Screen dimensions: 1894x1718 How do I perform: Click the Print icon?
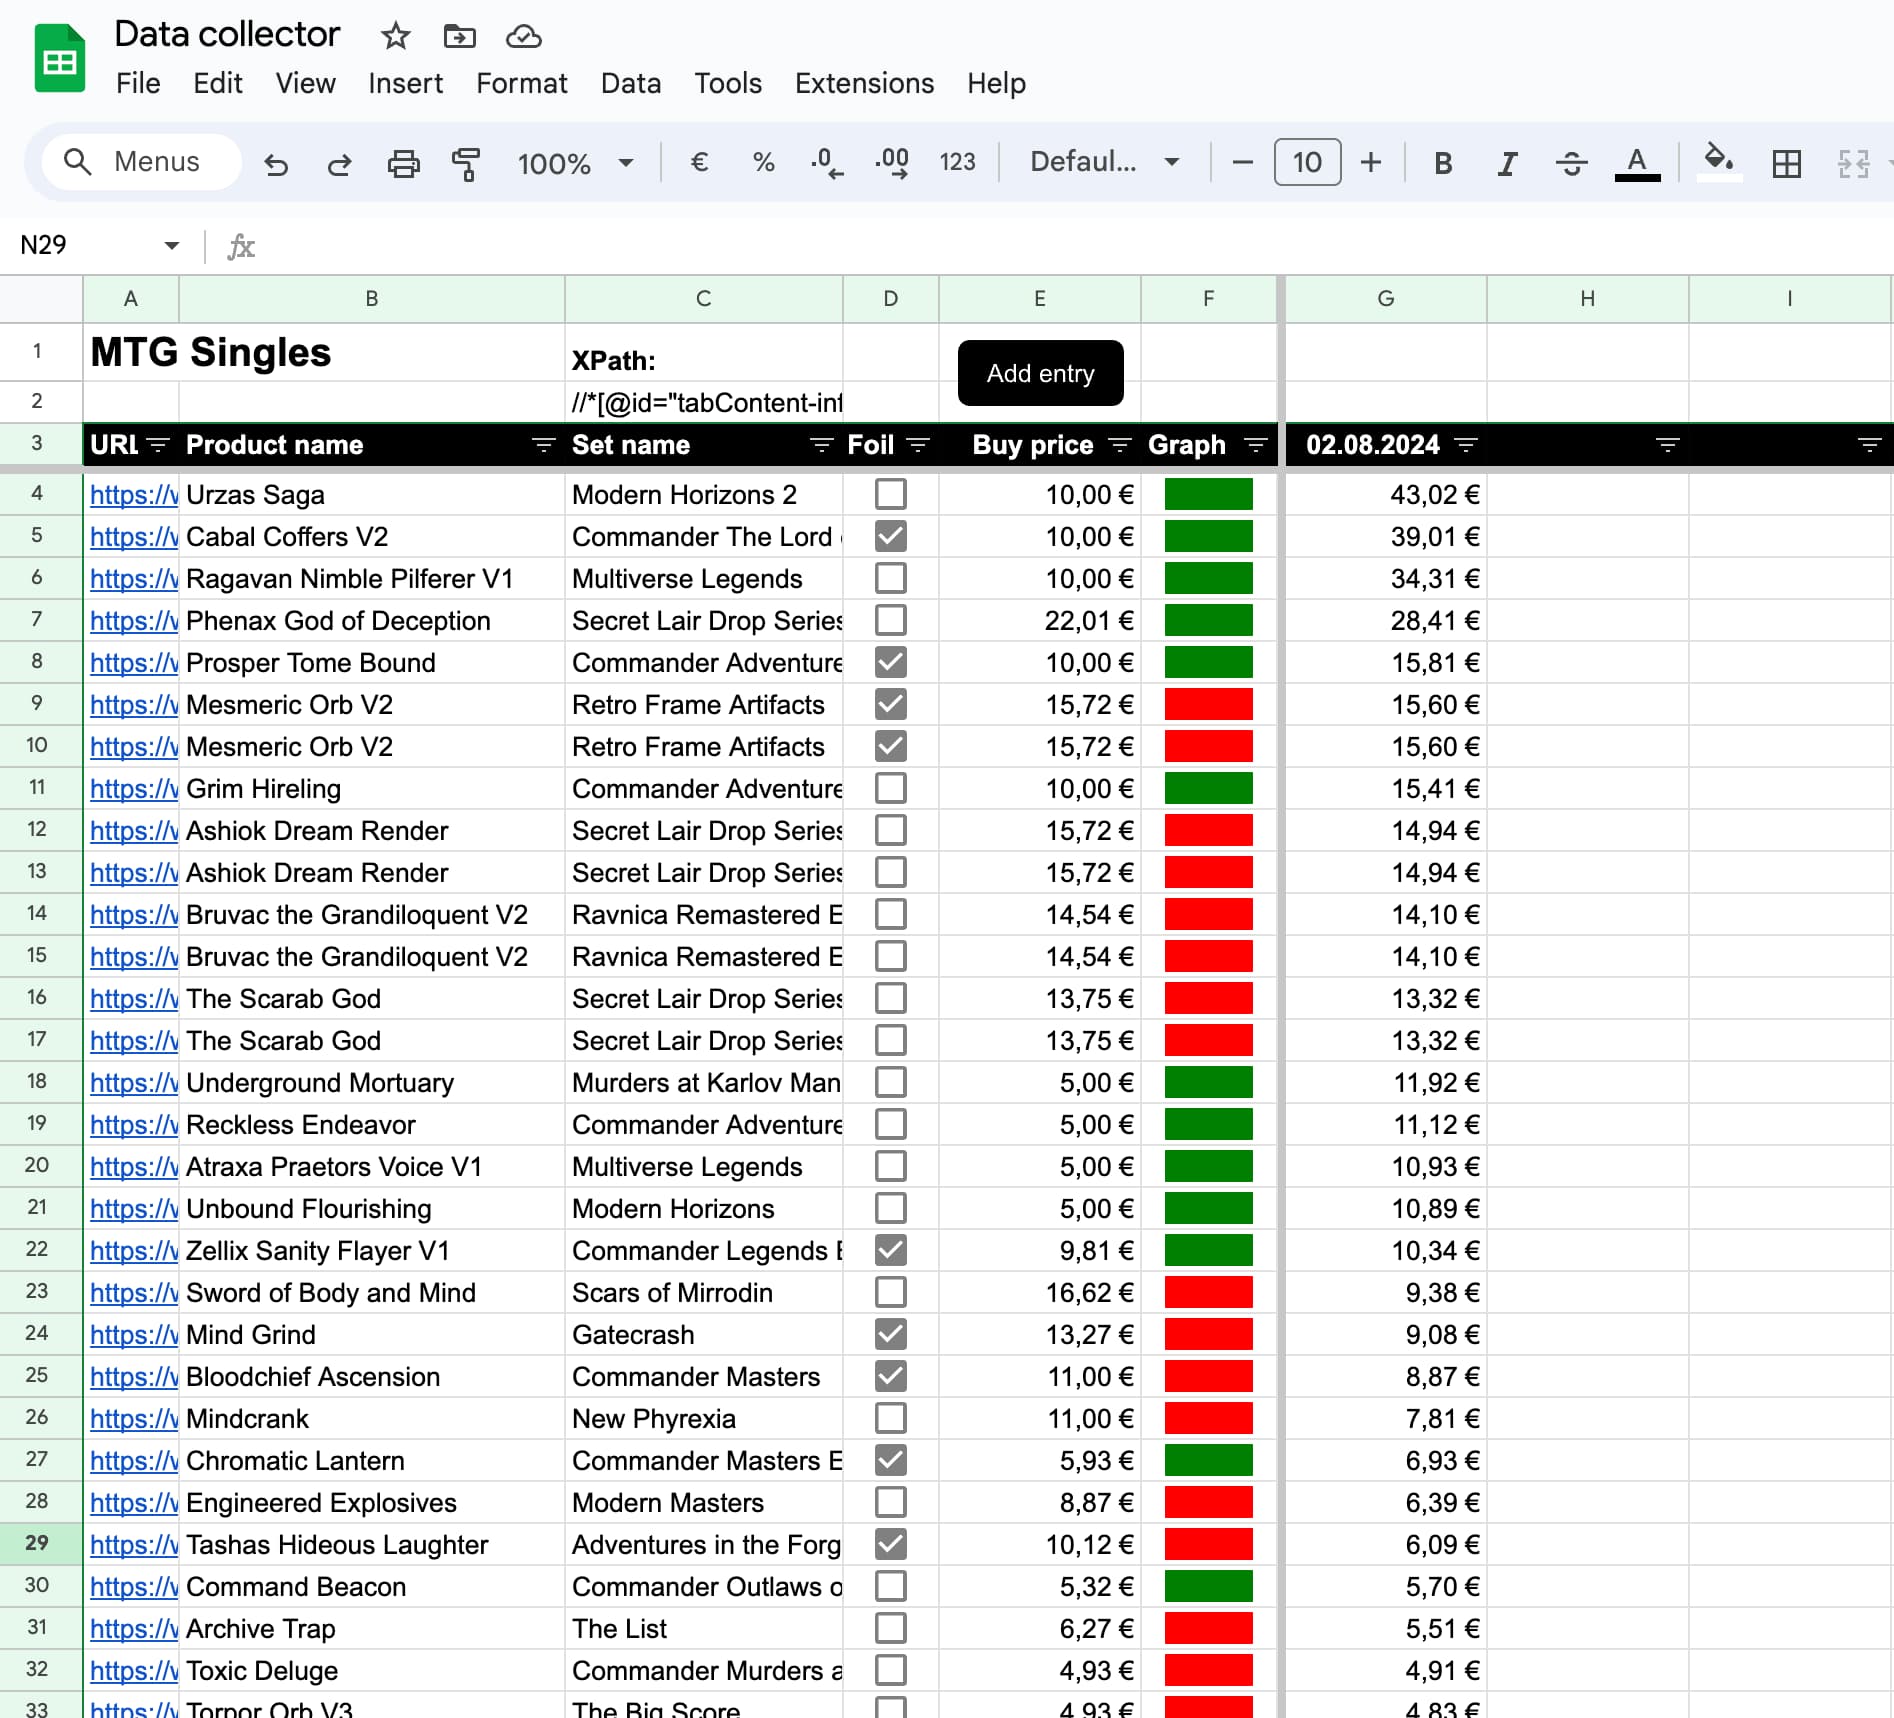point(403,162)
